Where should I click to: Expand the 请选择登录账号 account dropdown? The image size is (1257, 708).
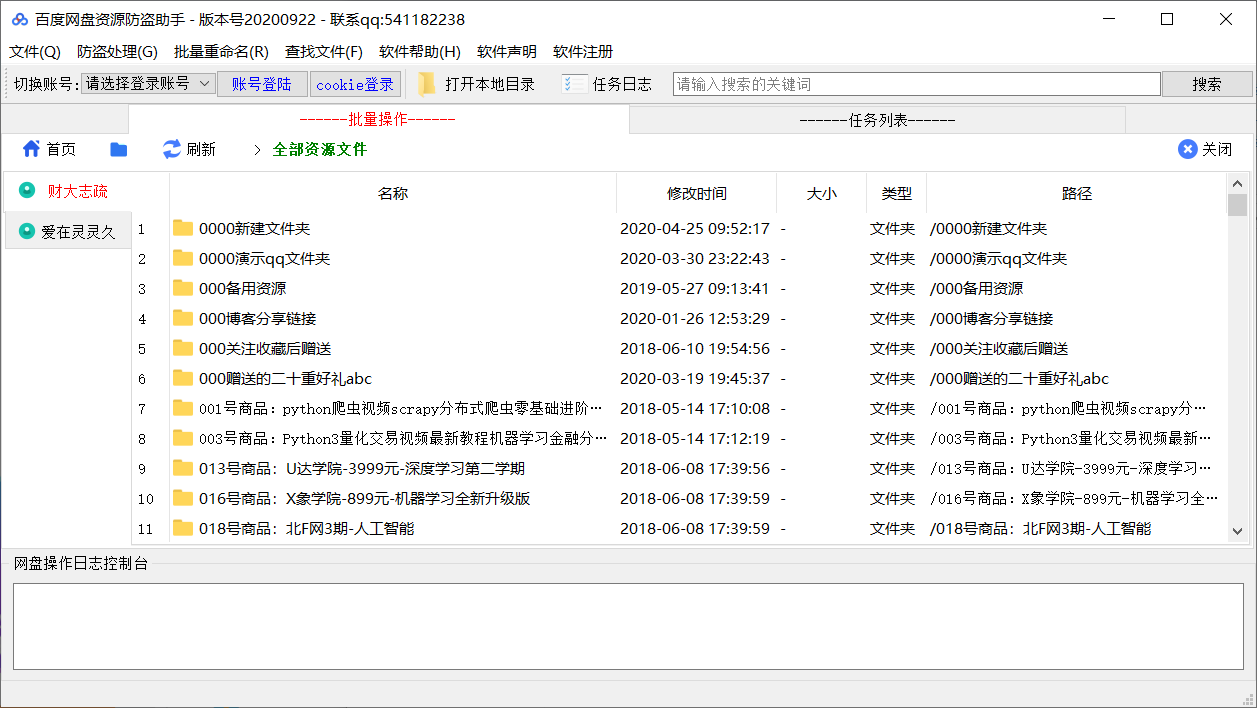pyautogui.click(x=204, y=84)
